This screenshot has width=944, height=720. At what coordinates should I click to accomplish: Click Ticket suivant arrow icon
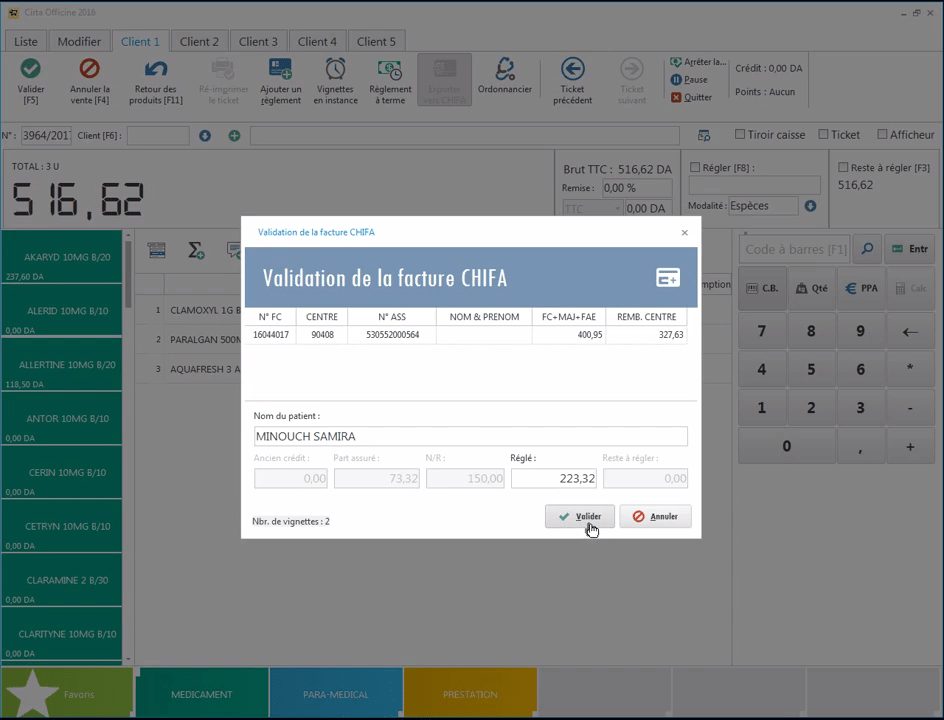click(632, 69)
